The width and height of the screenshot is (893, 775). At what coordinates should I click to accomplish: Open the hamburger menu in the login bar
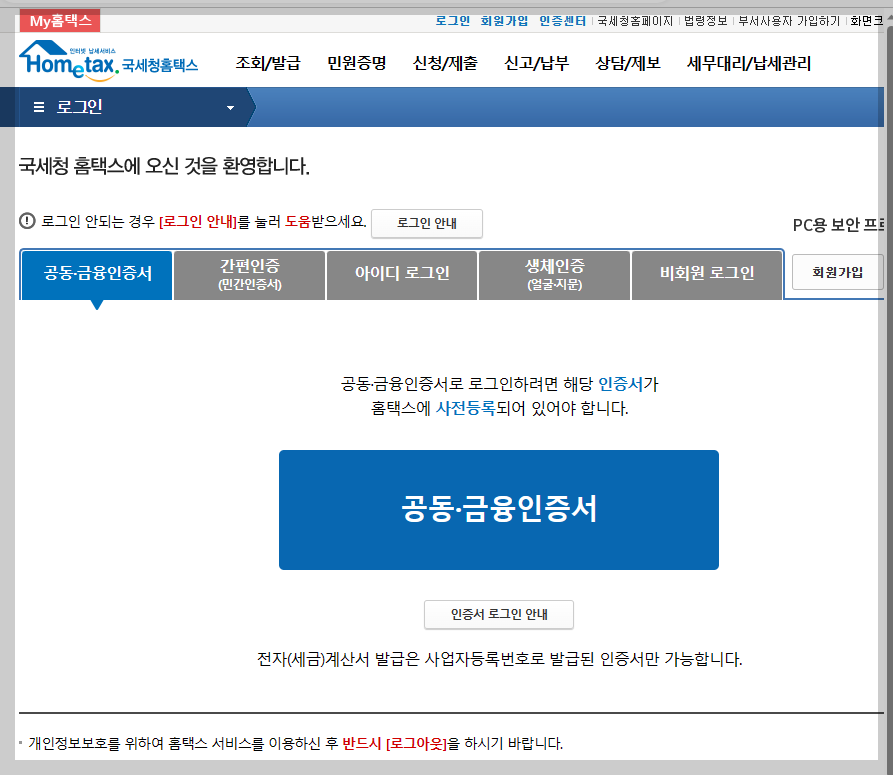(37, 108)
